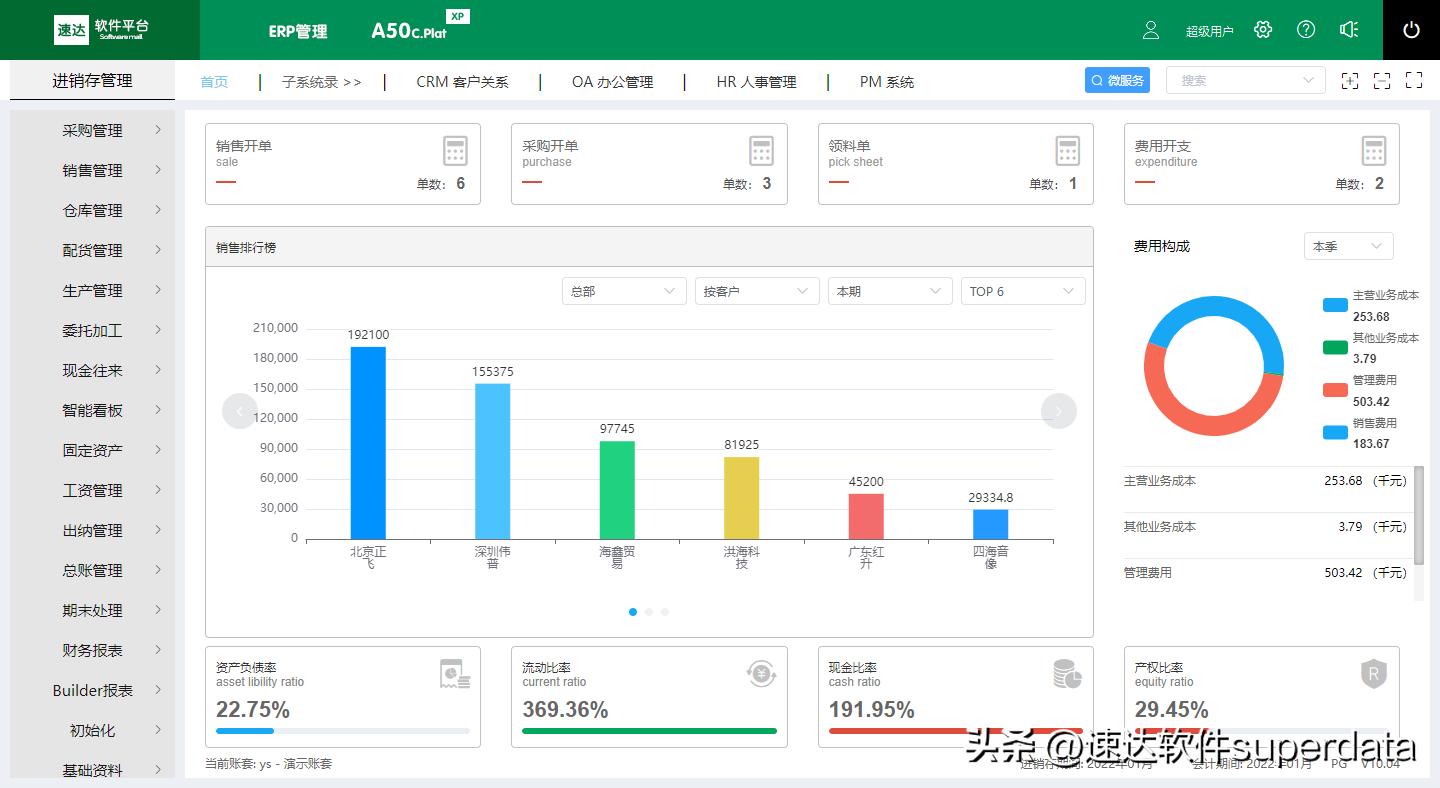1440x788 pixels.
Task: Open the 本季 dropdown in the 费用构成 panel
Action: (1347, 246)
